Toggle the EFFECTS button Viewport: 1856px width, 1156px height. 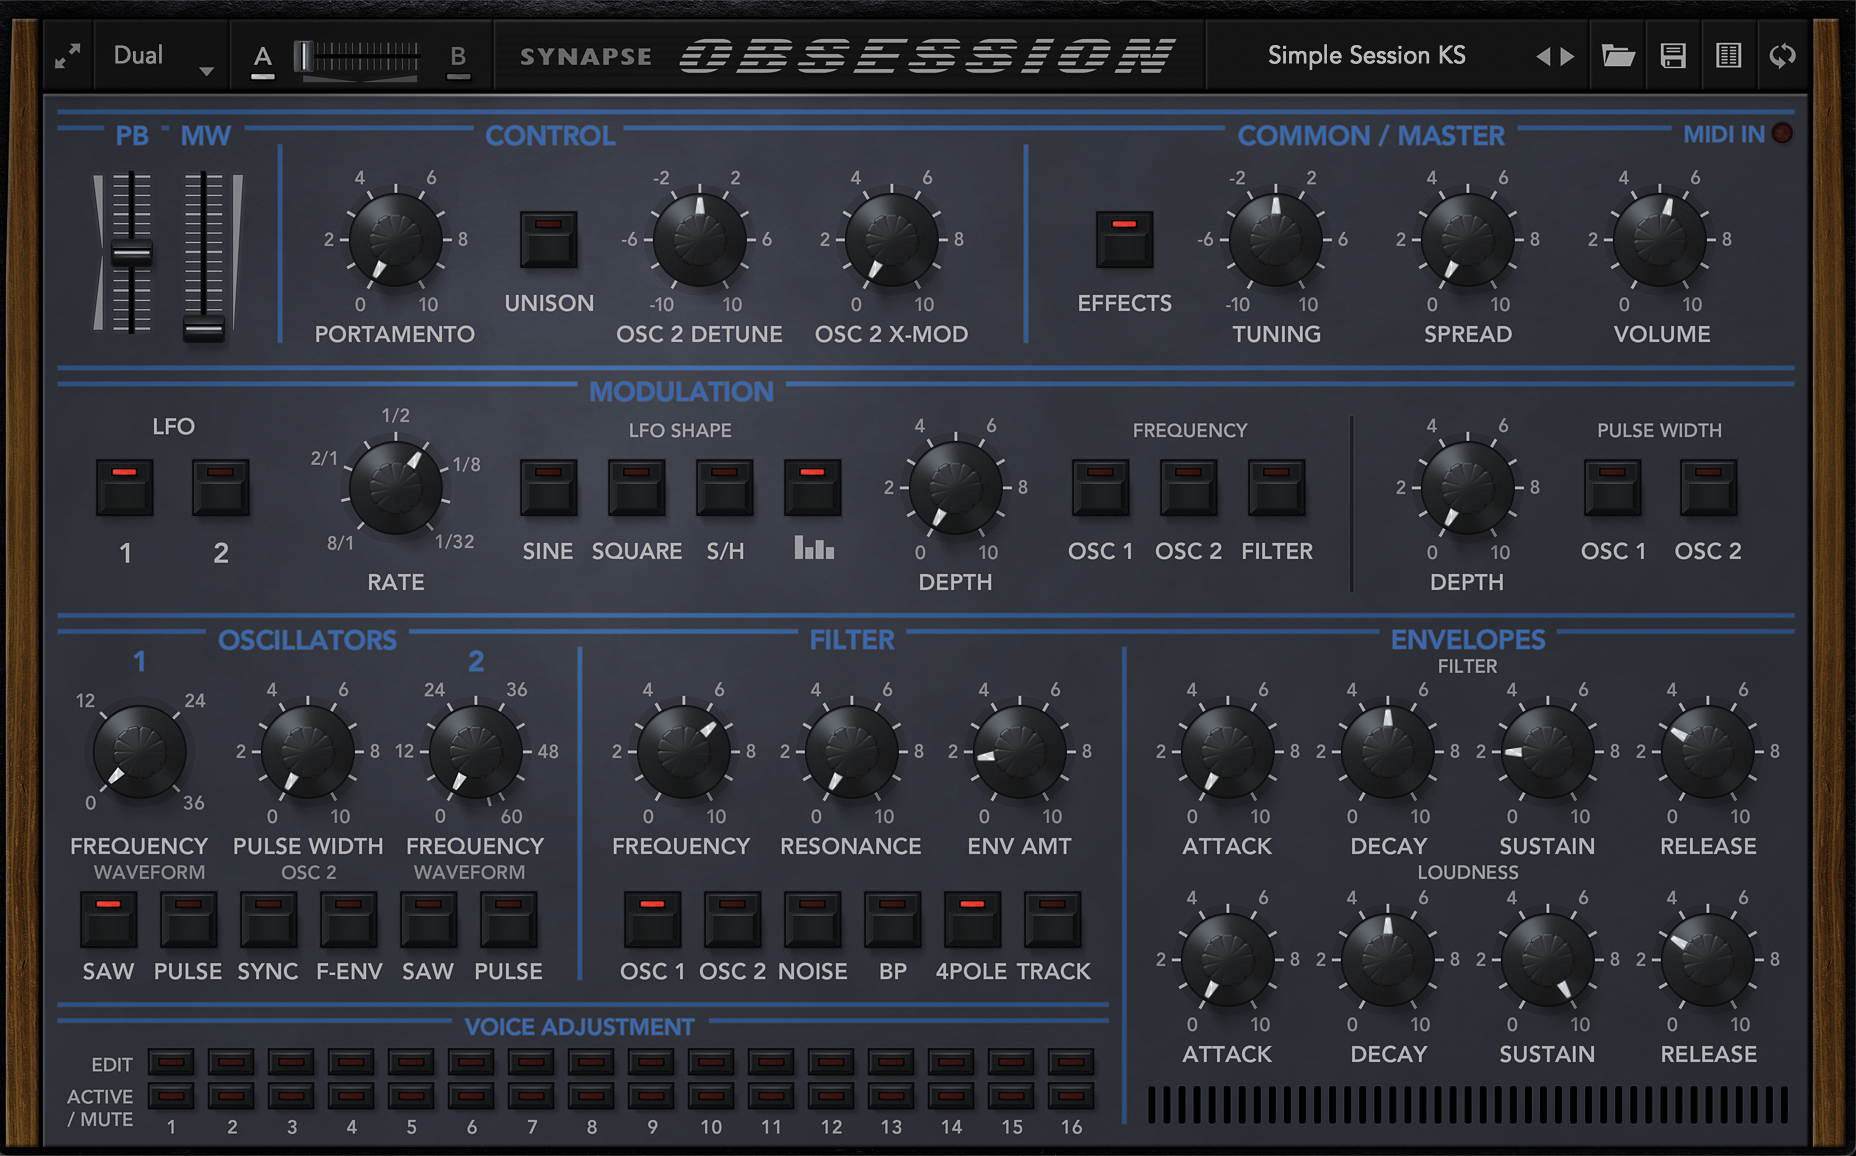point(1124,239)
